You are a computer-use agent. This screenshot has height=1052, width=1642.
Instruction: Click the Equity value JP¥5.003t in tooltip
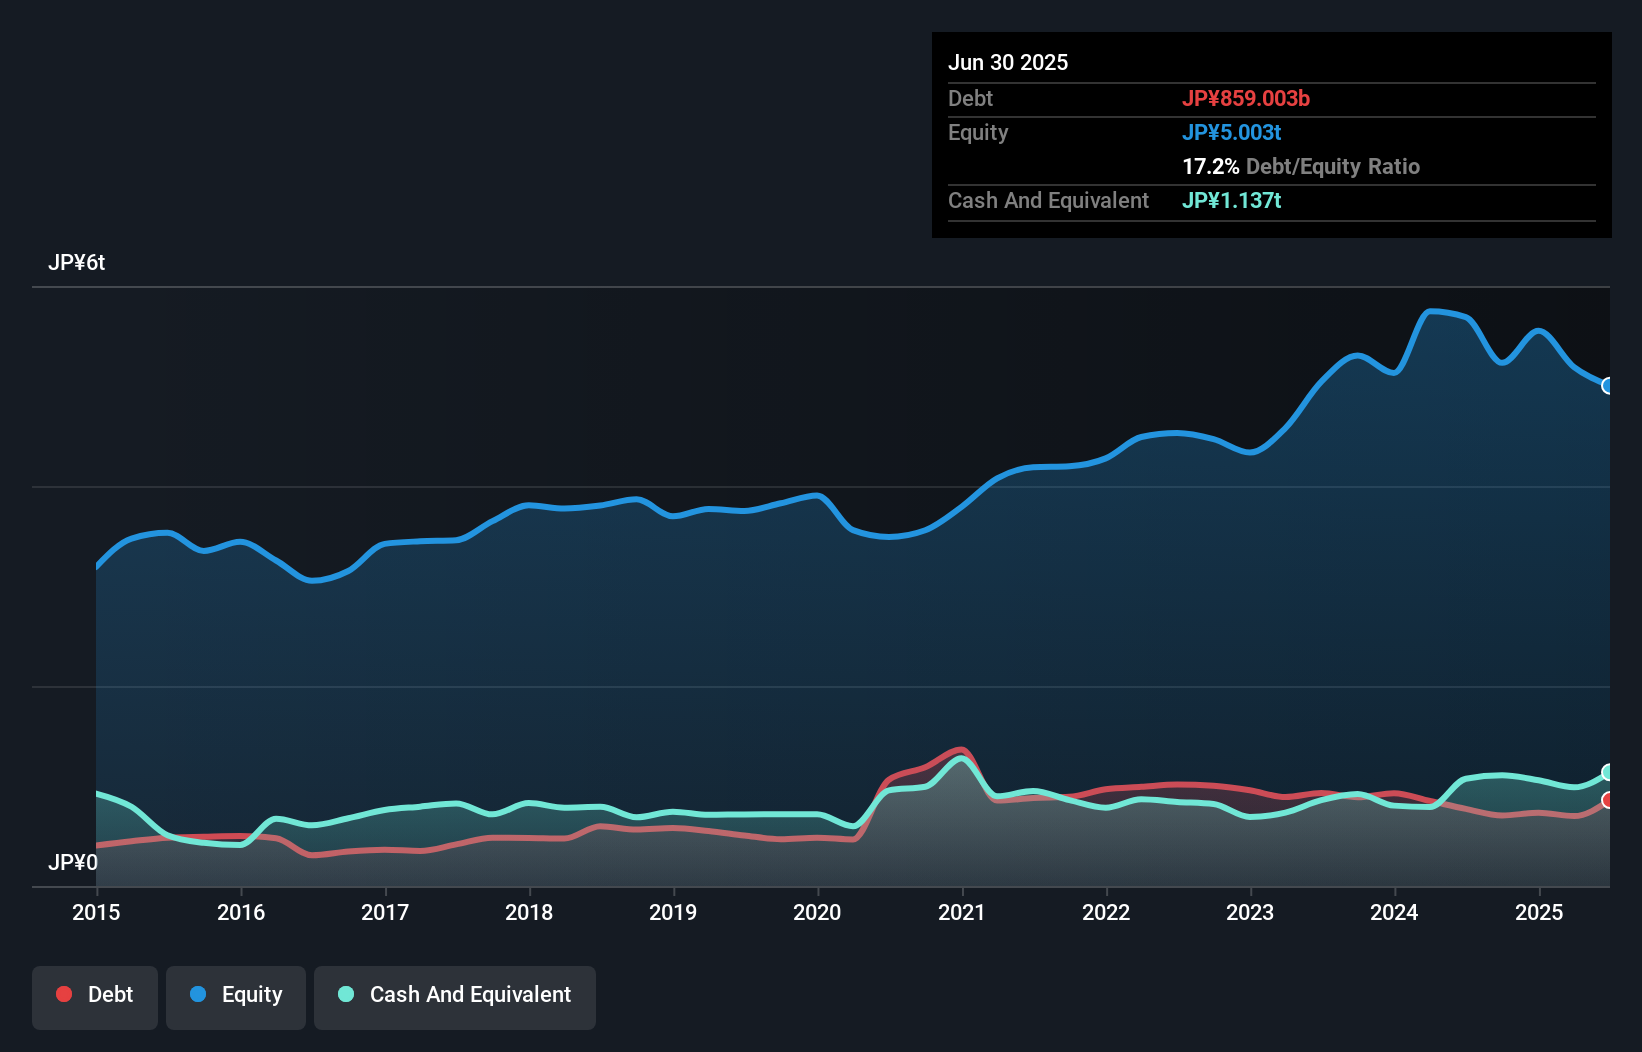click(1231, 133)
